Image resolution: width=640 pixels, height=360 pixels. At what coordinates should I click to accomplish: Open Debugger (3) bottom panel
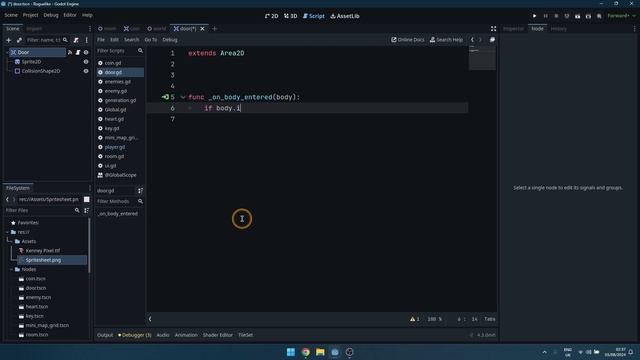point(135,335)
